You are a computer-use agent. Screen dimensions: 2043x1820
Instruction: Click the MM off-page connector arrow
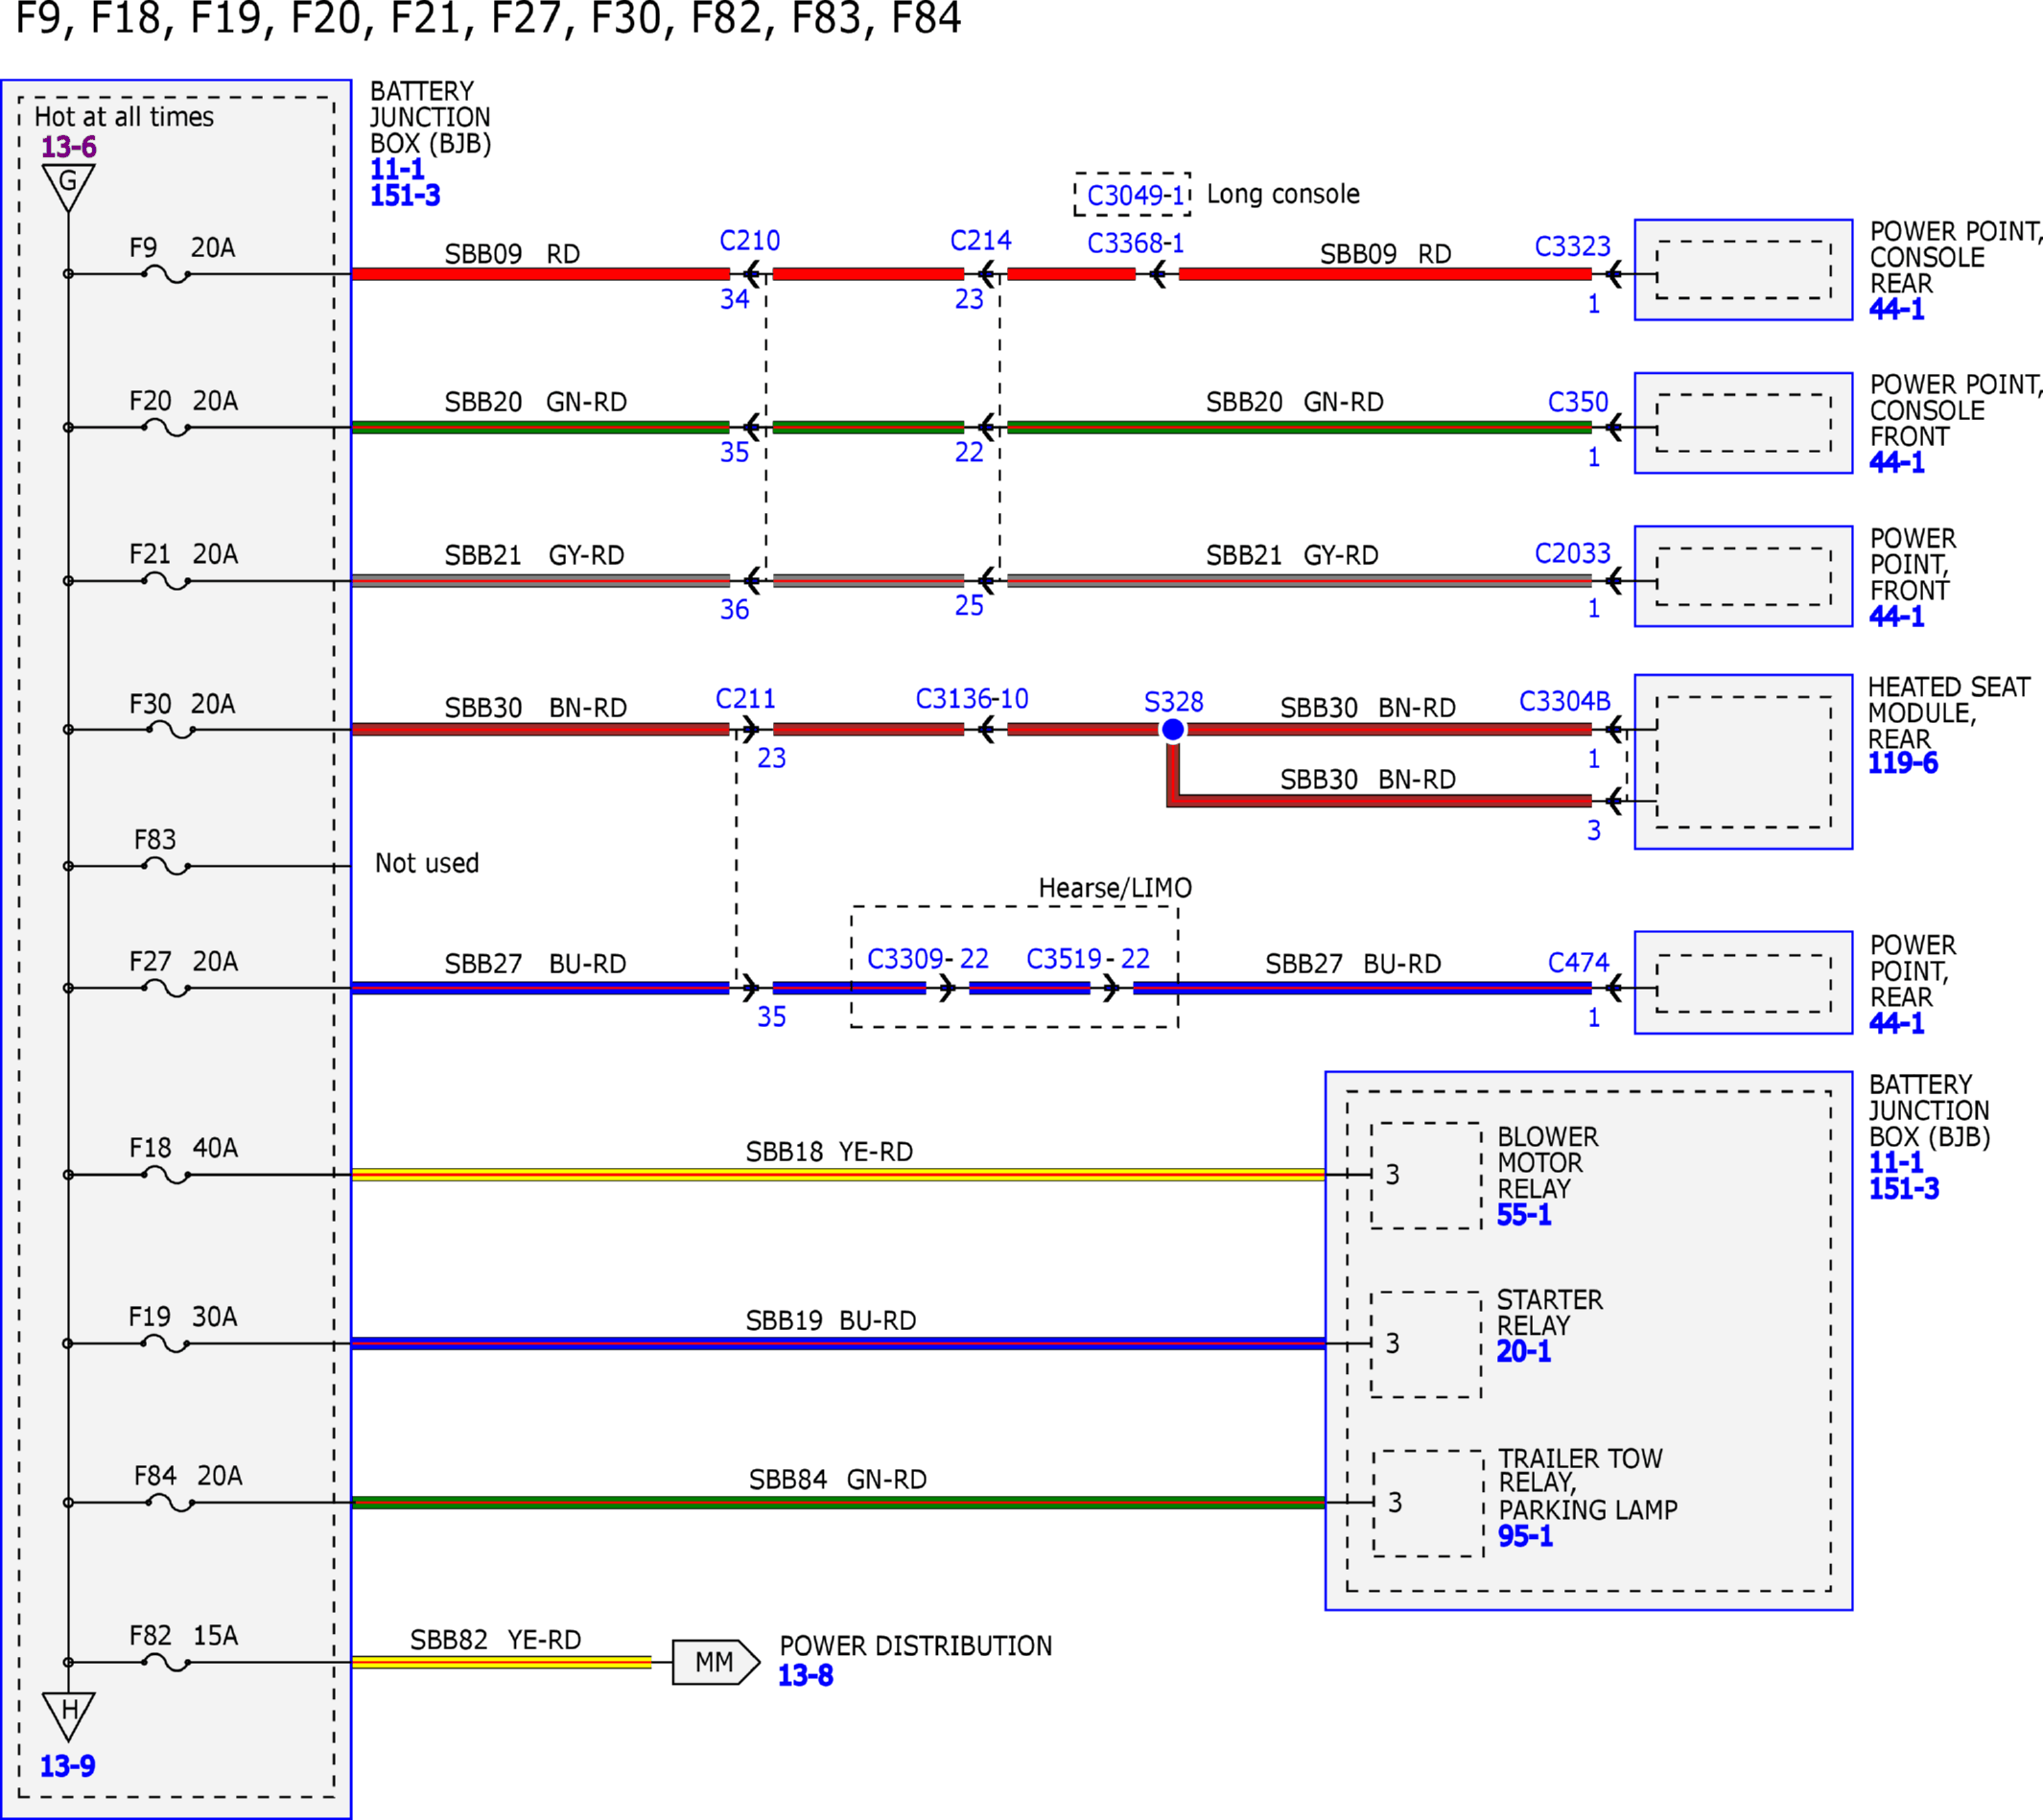pyautogui.click(x=716, y=1662)
